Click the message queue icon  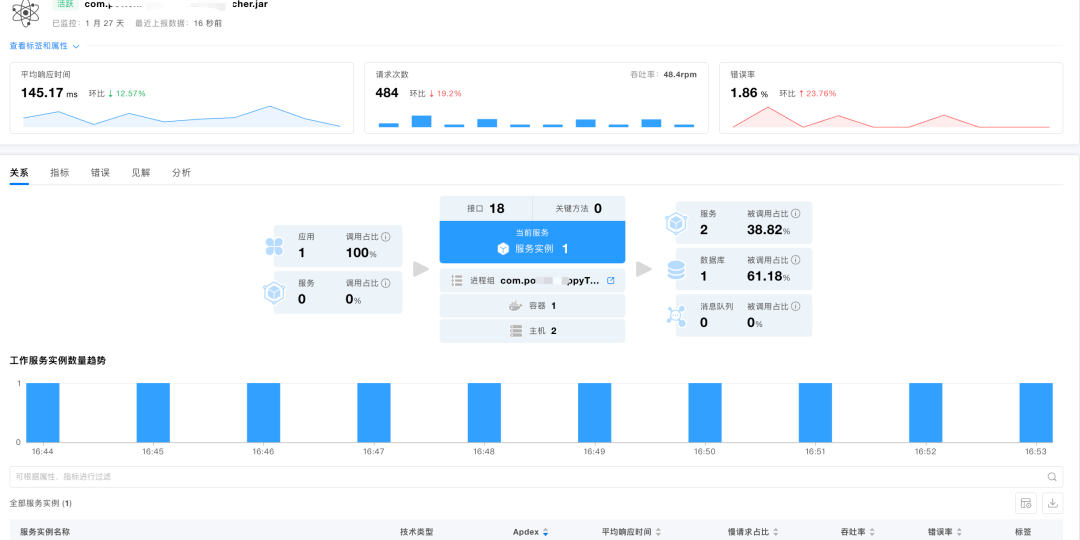click(x=676, y=316)
